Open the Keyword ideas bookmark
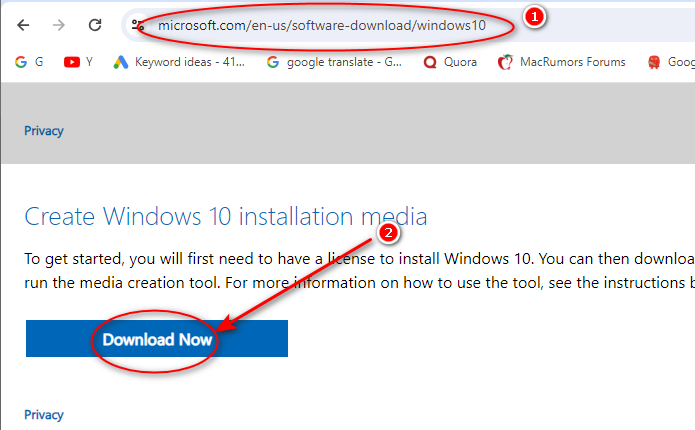The height and width of the screenshot is (430, 695). tap(179, 62)
